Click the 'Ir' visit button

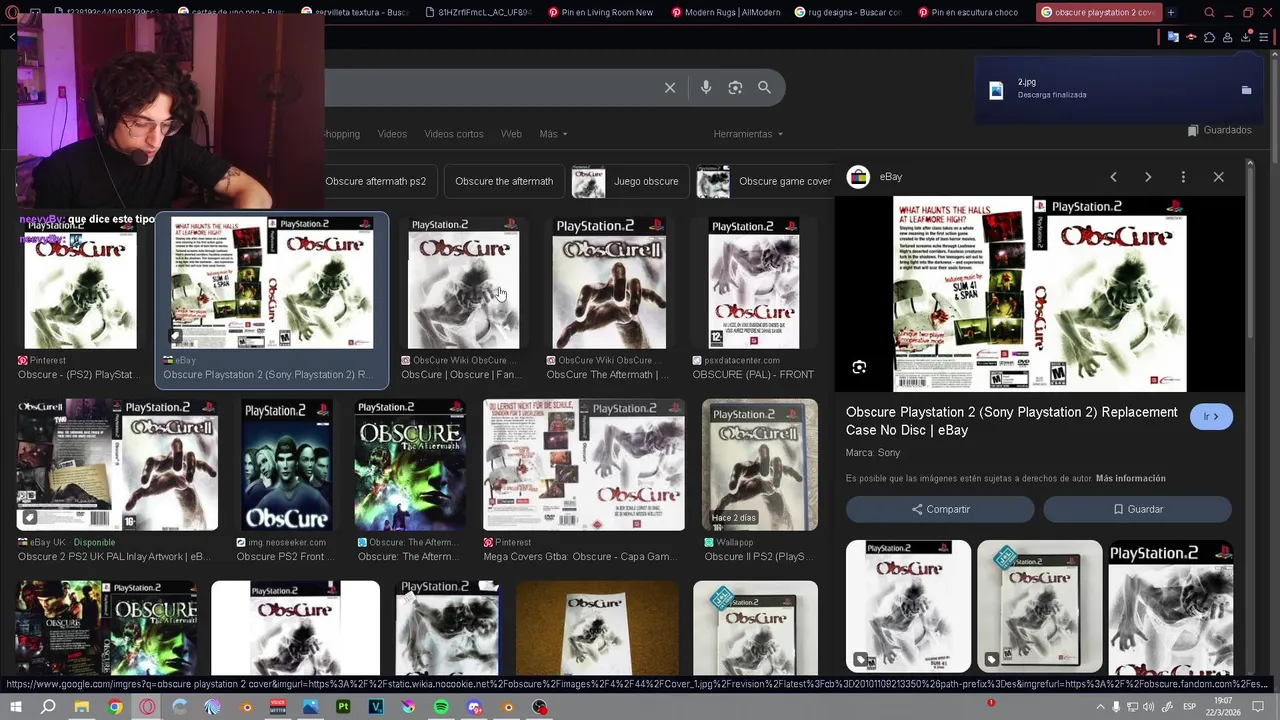[1211, 417]
